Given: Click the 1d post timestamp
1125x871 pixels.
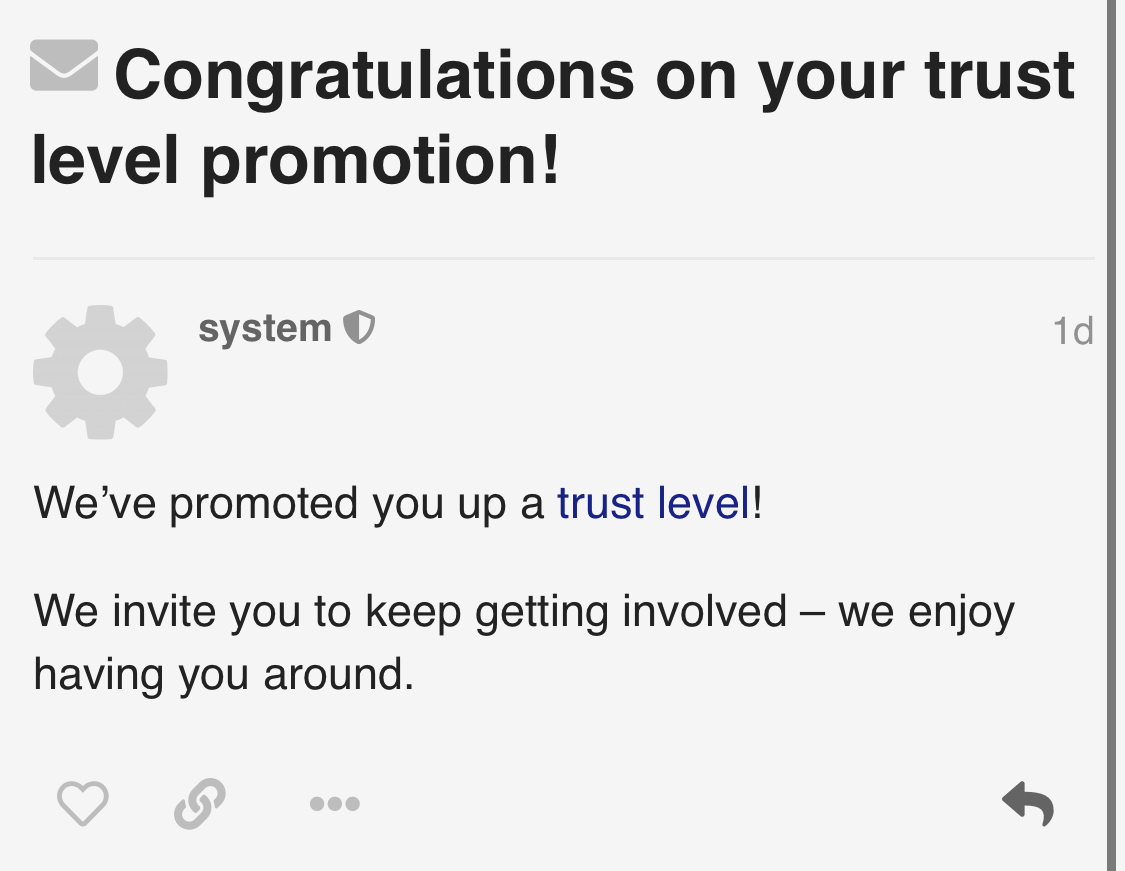Looking at the screenshot, I should pos(1073,331).
